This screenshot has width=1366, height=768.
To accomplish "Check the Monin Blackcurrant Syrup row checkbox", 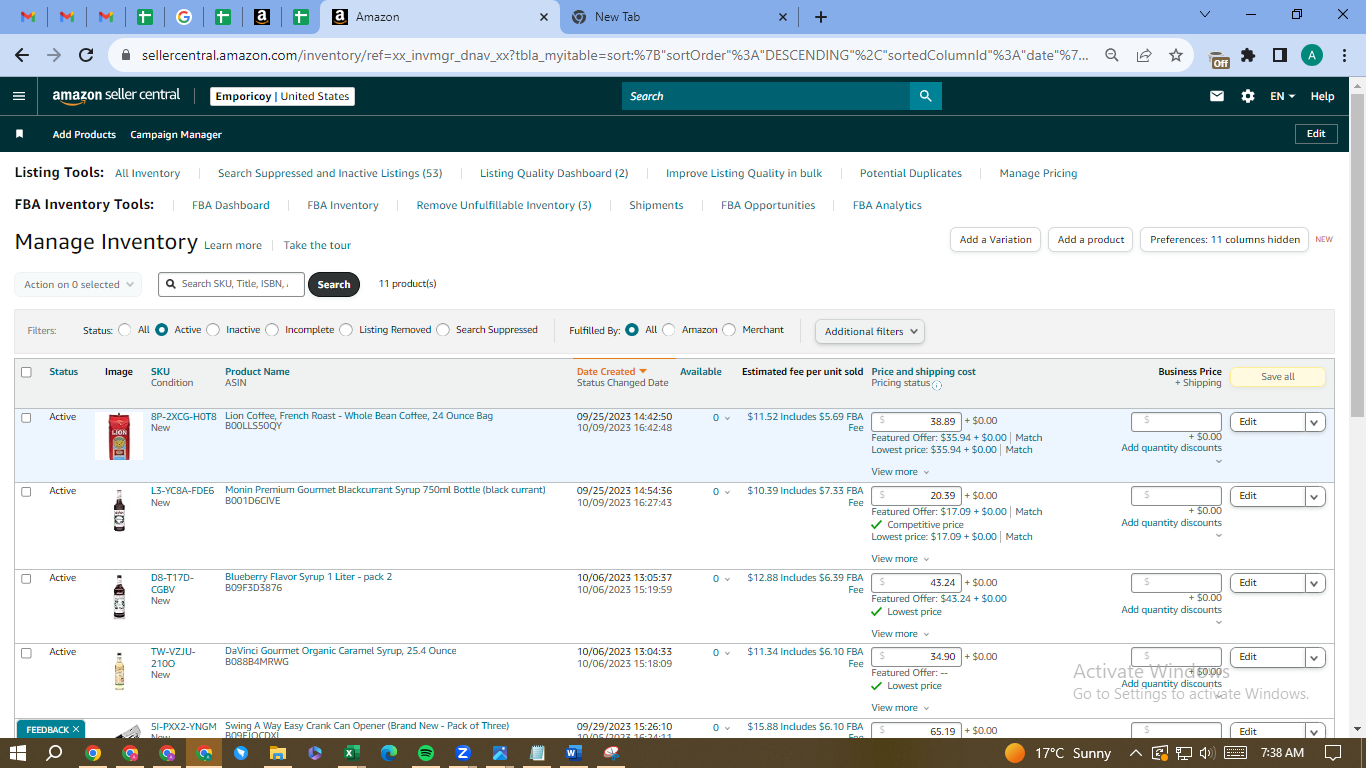I will (26, 492).
